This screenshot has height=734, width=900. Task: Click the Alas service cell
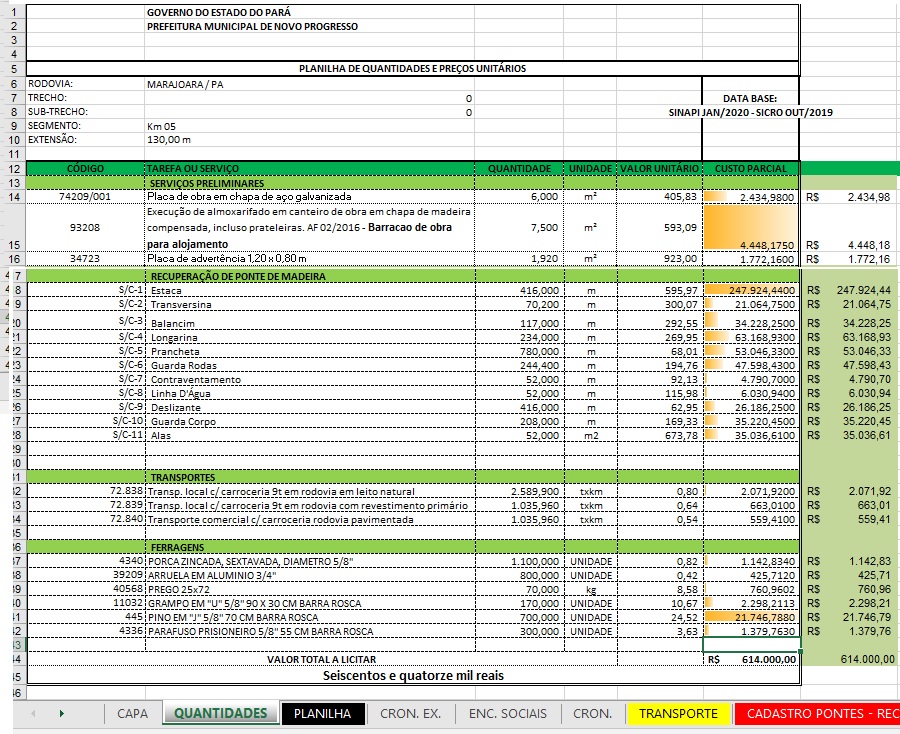point(309,435)
